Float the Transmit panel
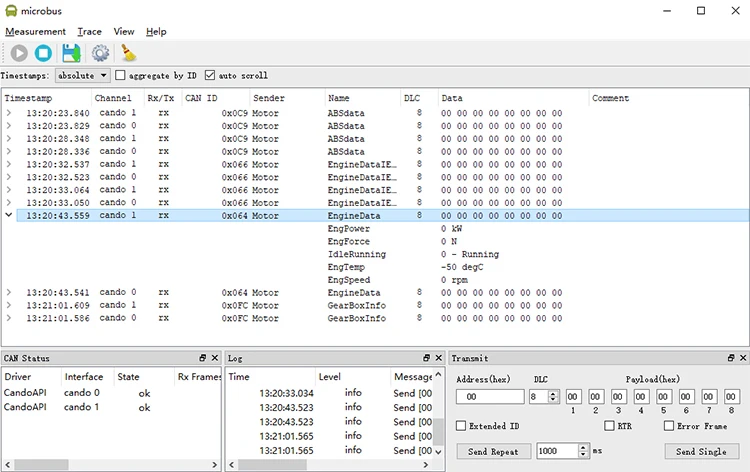The width and height of the screenshot is (750, 472). 730,358
